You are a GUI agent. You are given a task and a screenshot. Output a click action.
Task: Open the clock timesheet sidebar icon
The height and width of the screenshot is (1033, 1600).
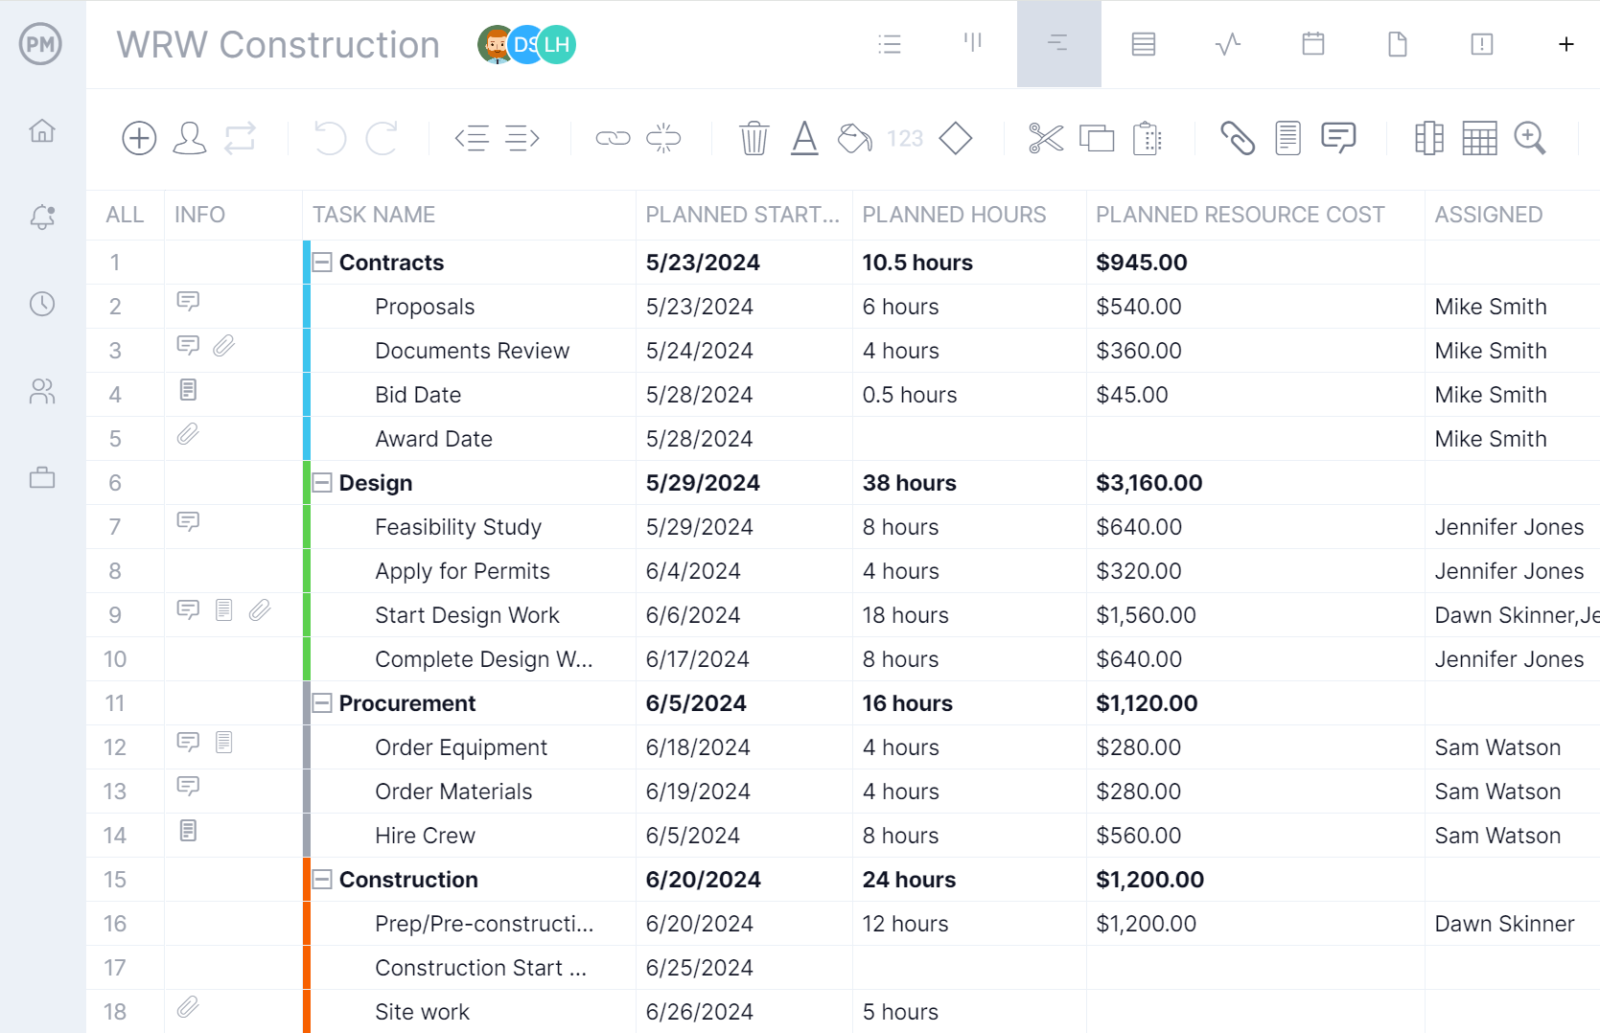42,304
